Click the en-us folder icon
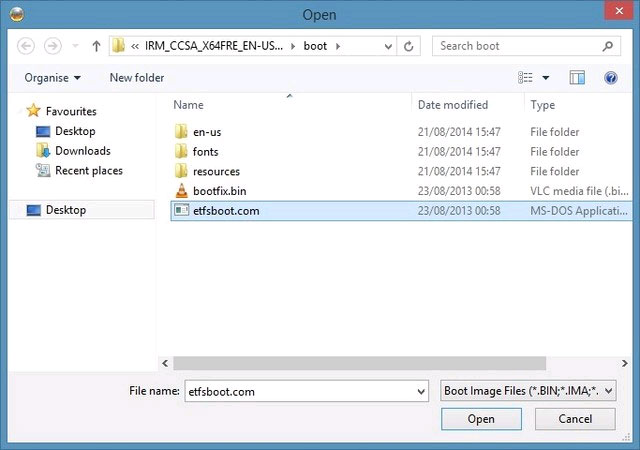Screen dimensions: 640x450 click(181, 131)
